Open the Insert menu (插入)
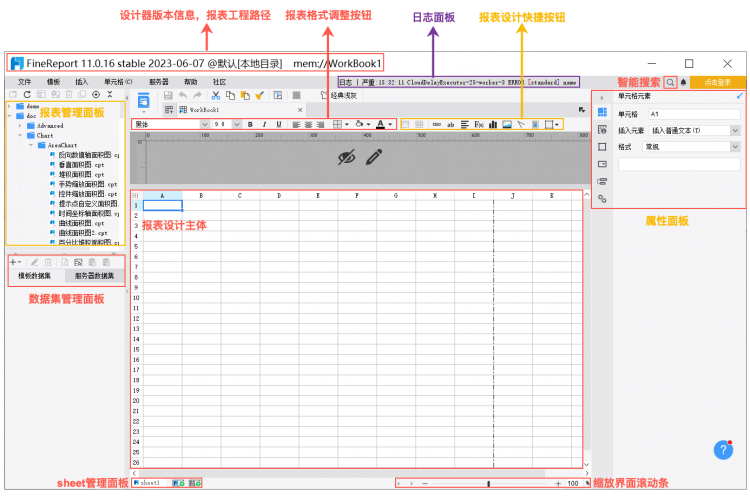This screenshot has height=496, width=750. point(81,82)
